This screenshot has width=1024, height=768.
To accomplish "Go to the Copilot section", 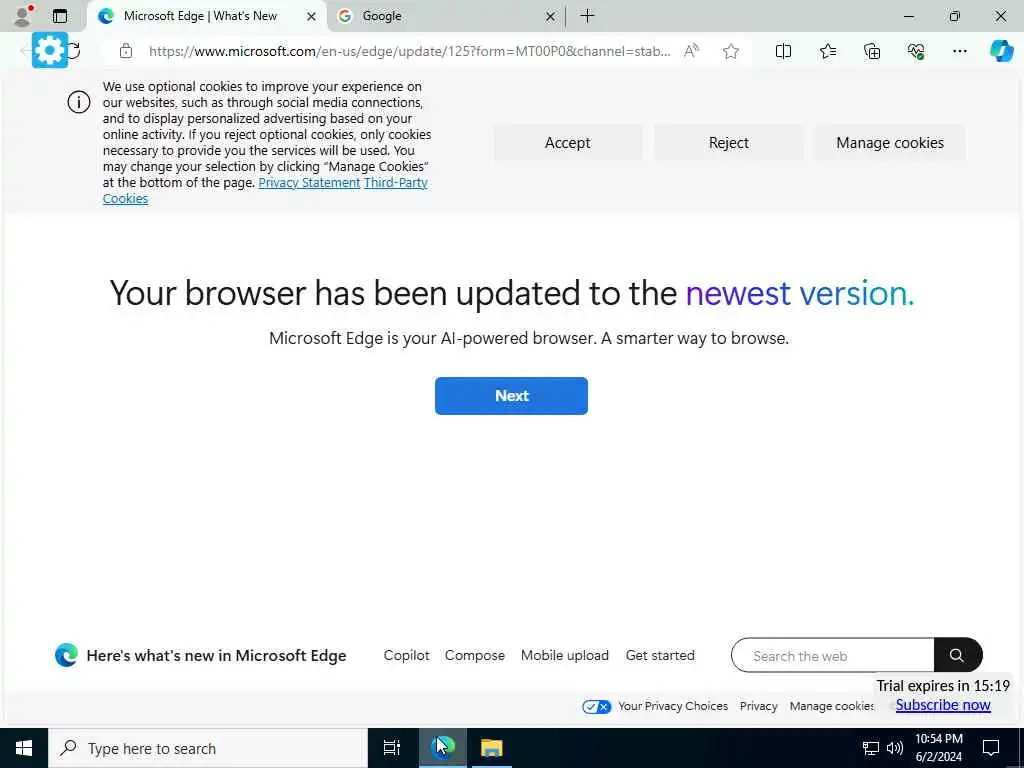I will (406, 655).
